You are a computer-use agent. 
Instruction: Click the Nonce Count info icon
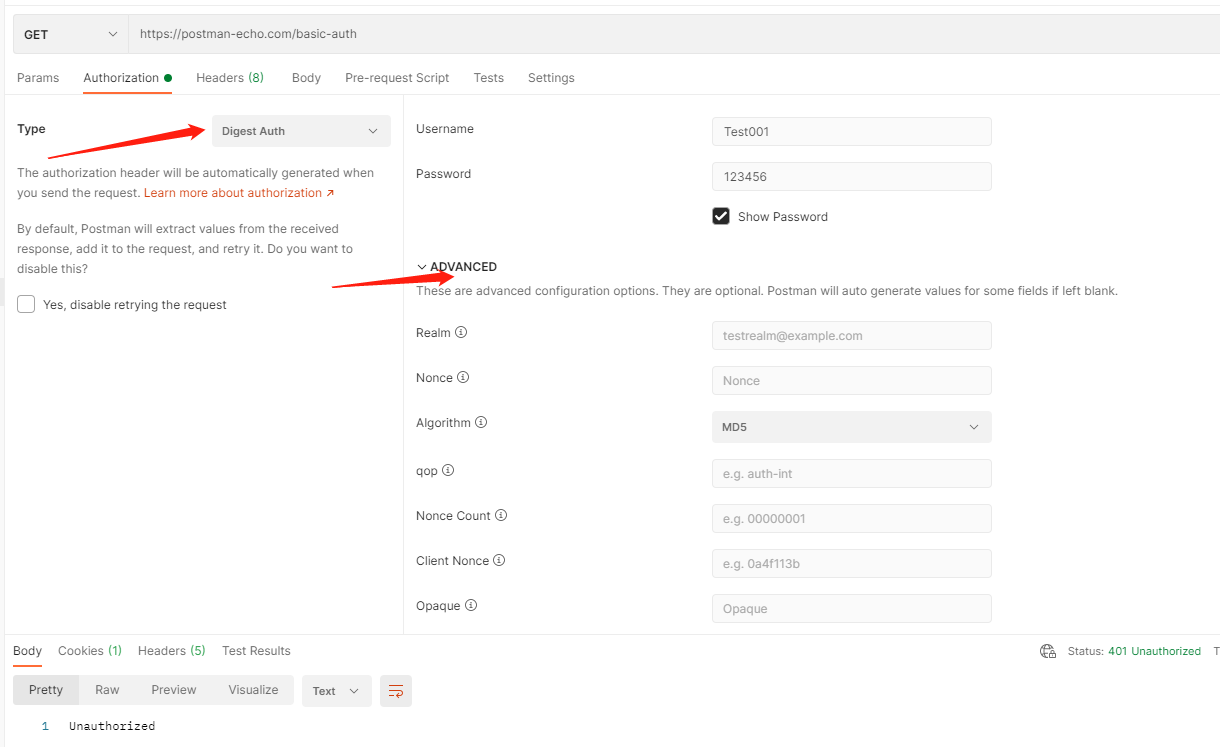point(501,515)
